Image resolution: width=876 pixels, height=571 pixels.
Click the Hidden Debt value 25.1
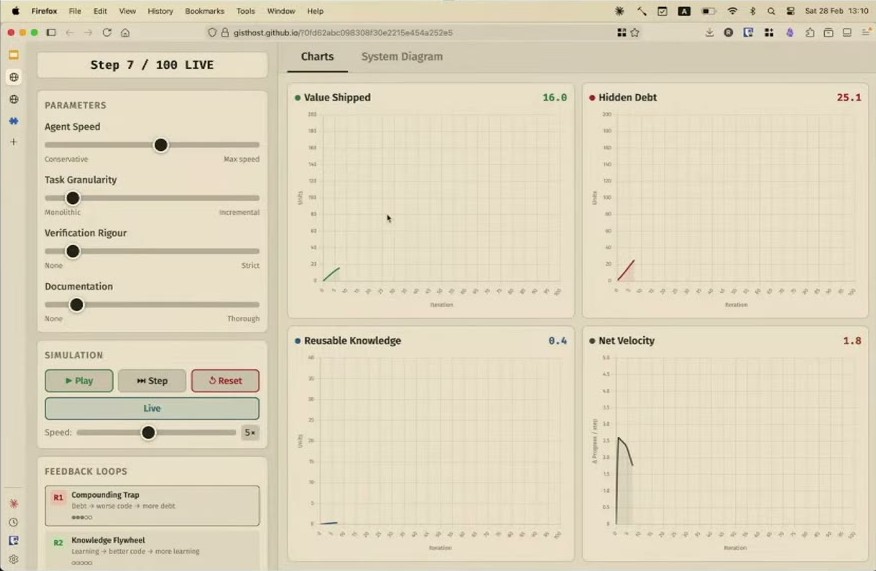[x=849, y=97]
